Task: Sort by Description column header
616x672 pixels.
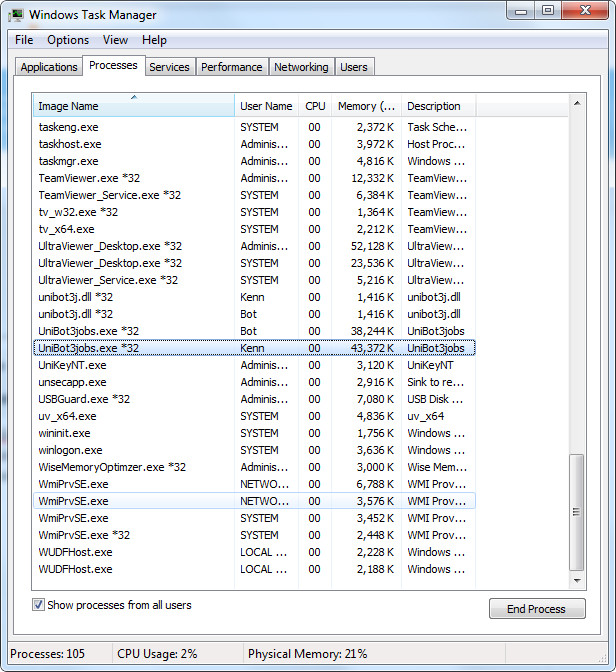Action: 439,105
